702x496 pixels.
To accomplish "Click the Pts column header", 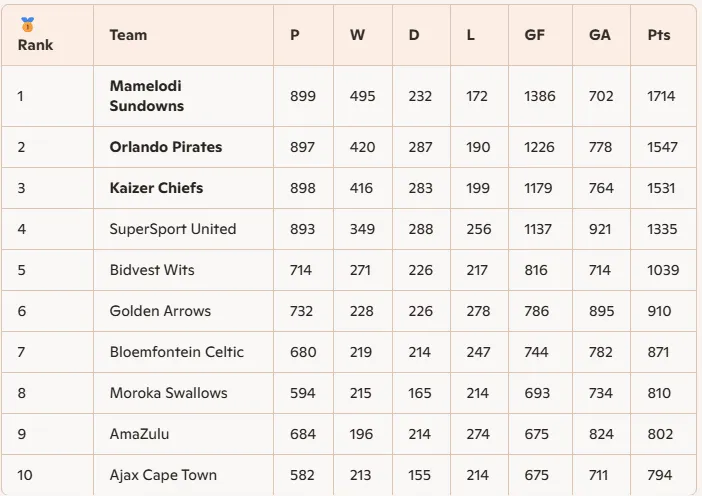I will [659, 35].
